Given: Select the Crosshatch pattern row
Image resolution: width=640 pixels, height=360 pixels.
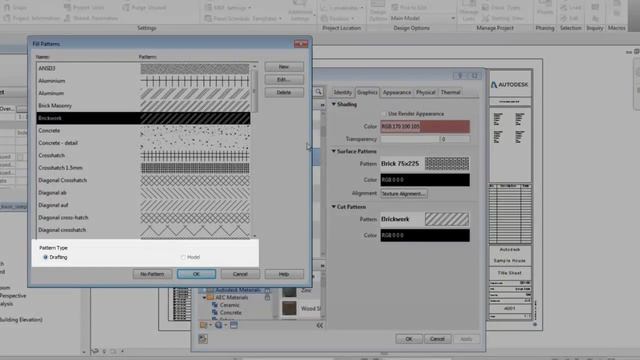Looking at the screenshot, I should [x=143, y=156].
